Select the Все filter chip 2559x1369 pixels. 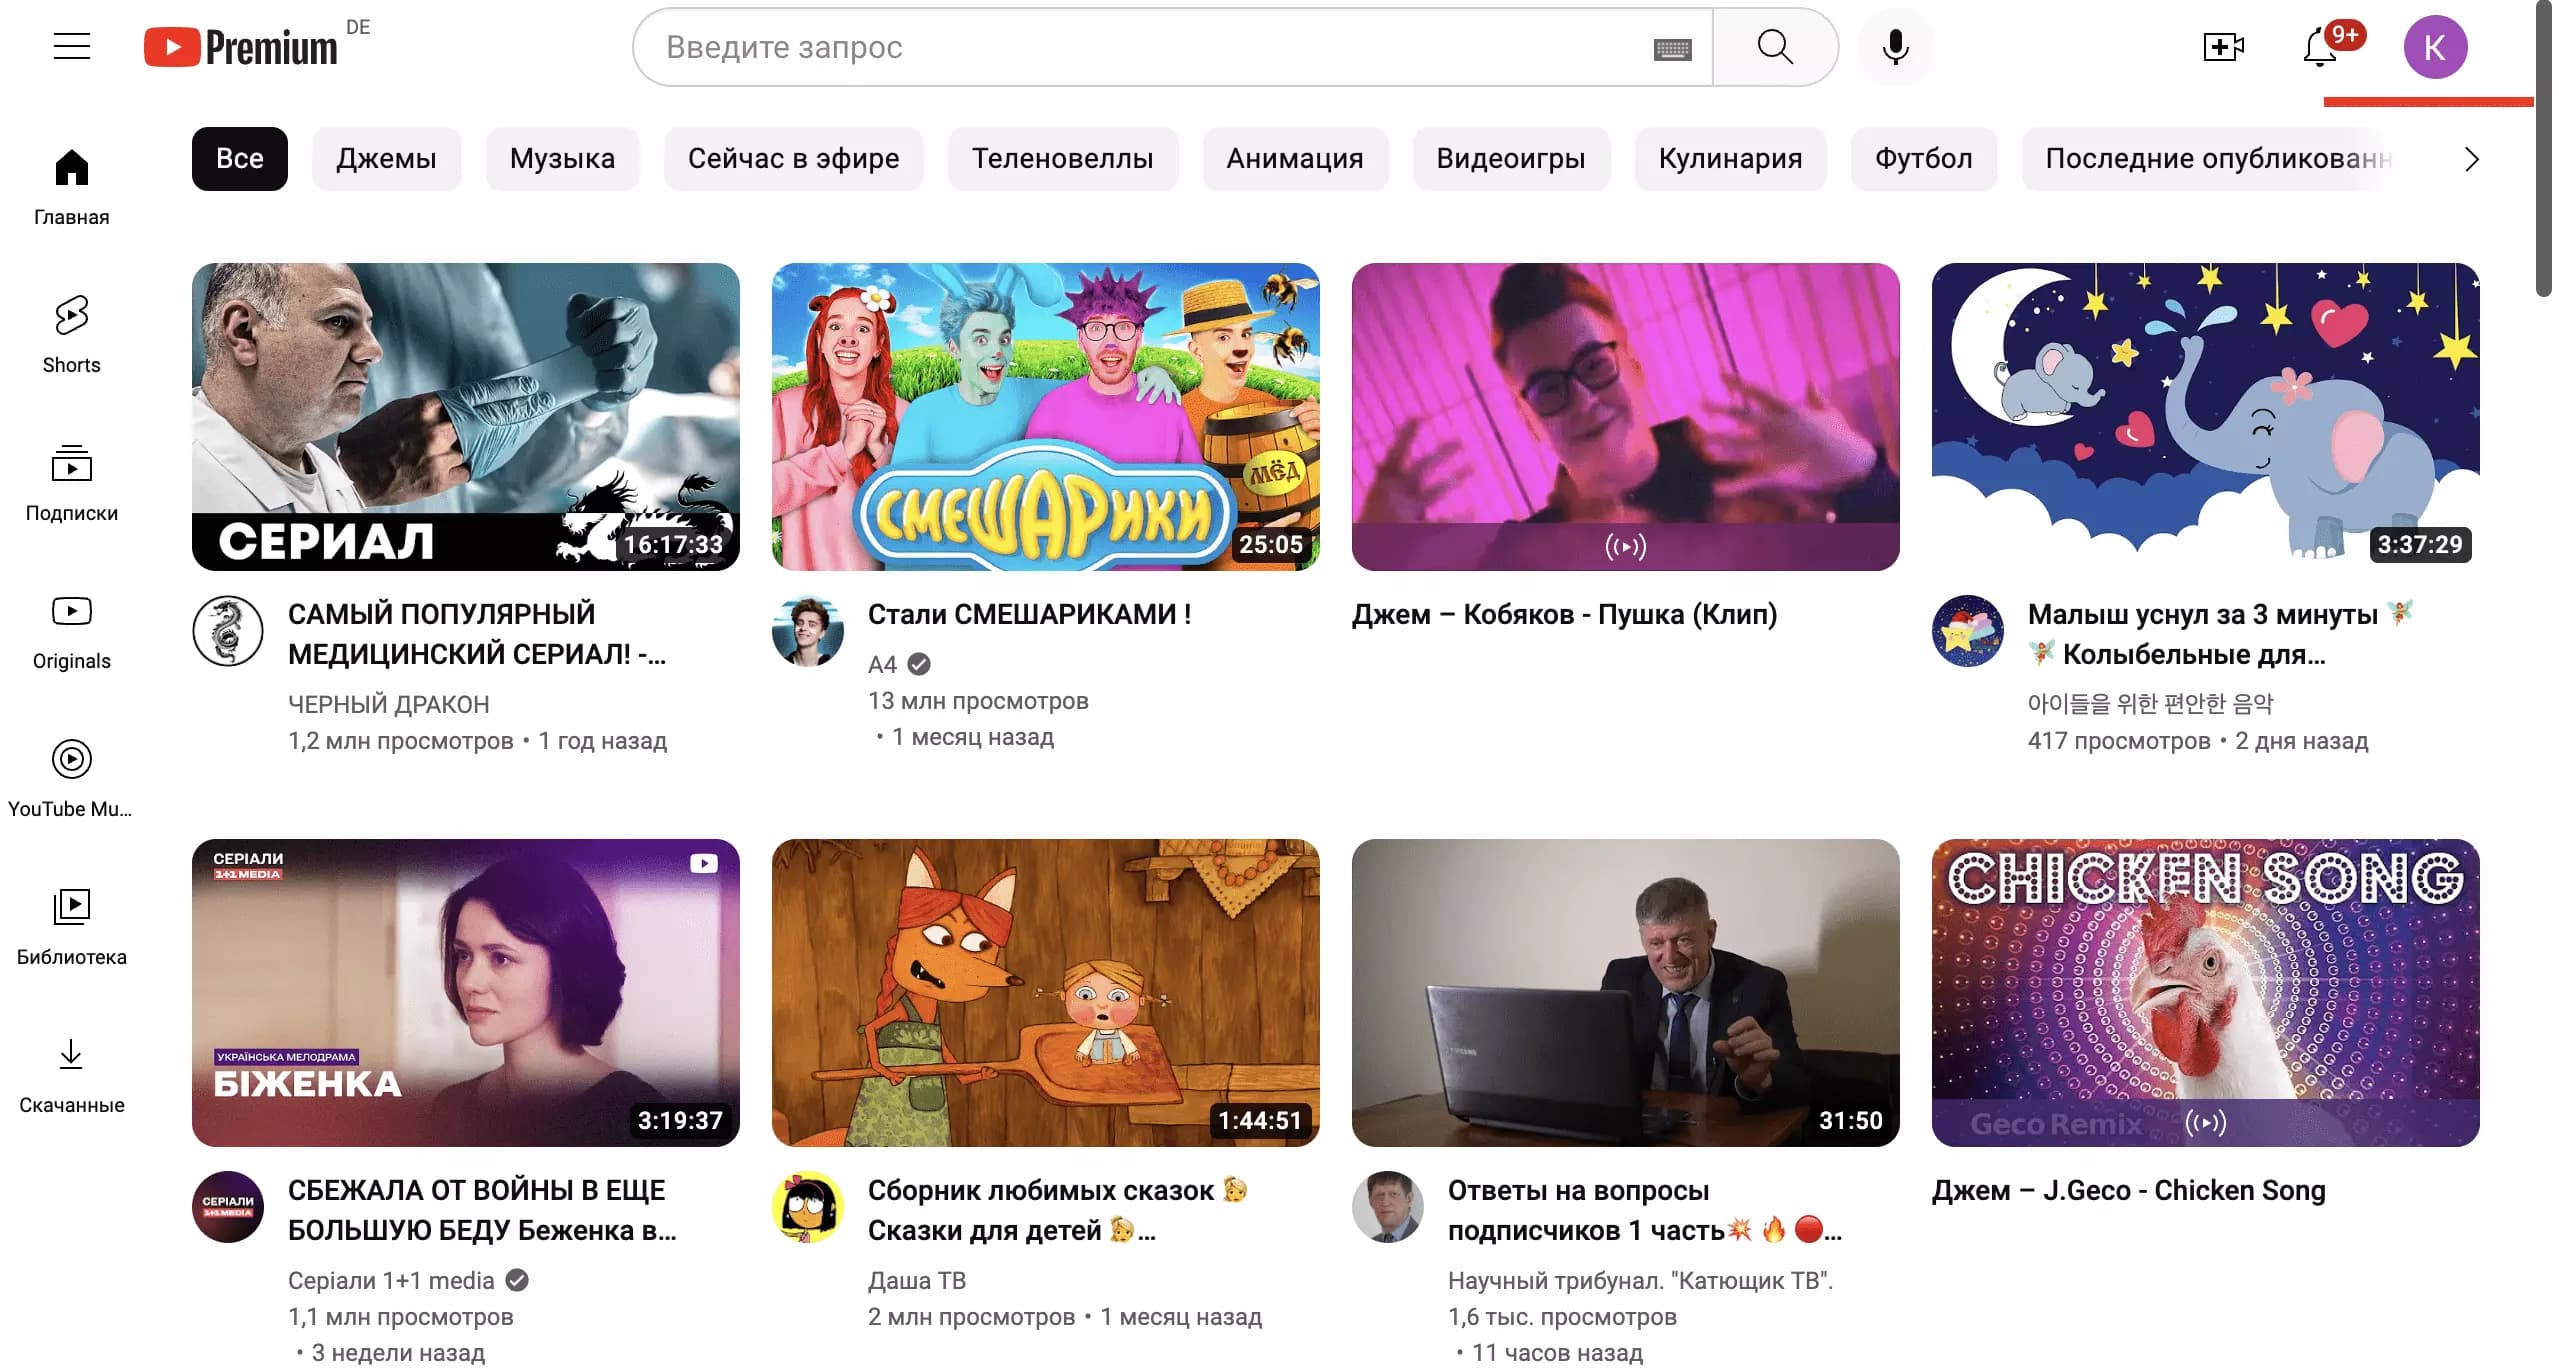coord(240,159)
